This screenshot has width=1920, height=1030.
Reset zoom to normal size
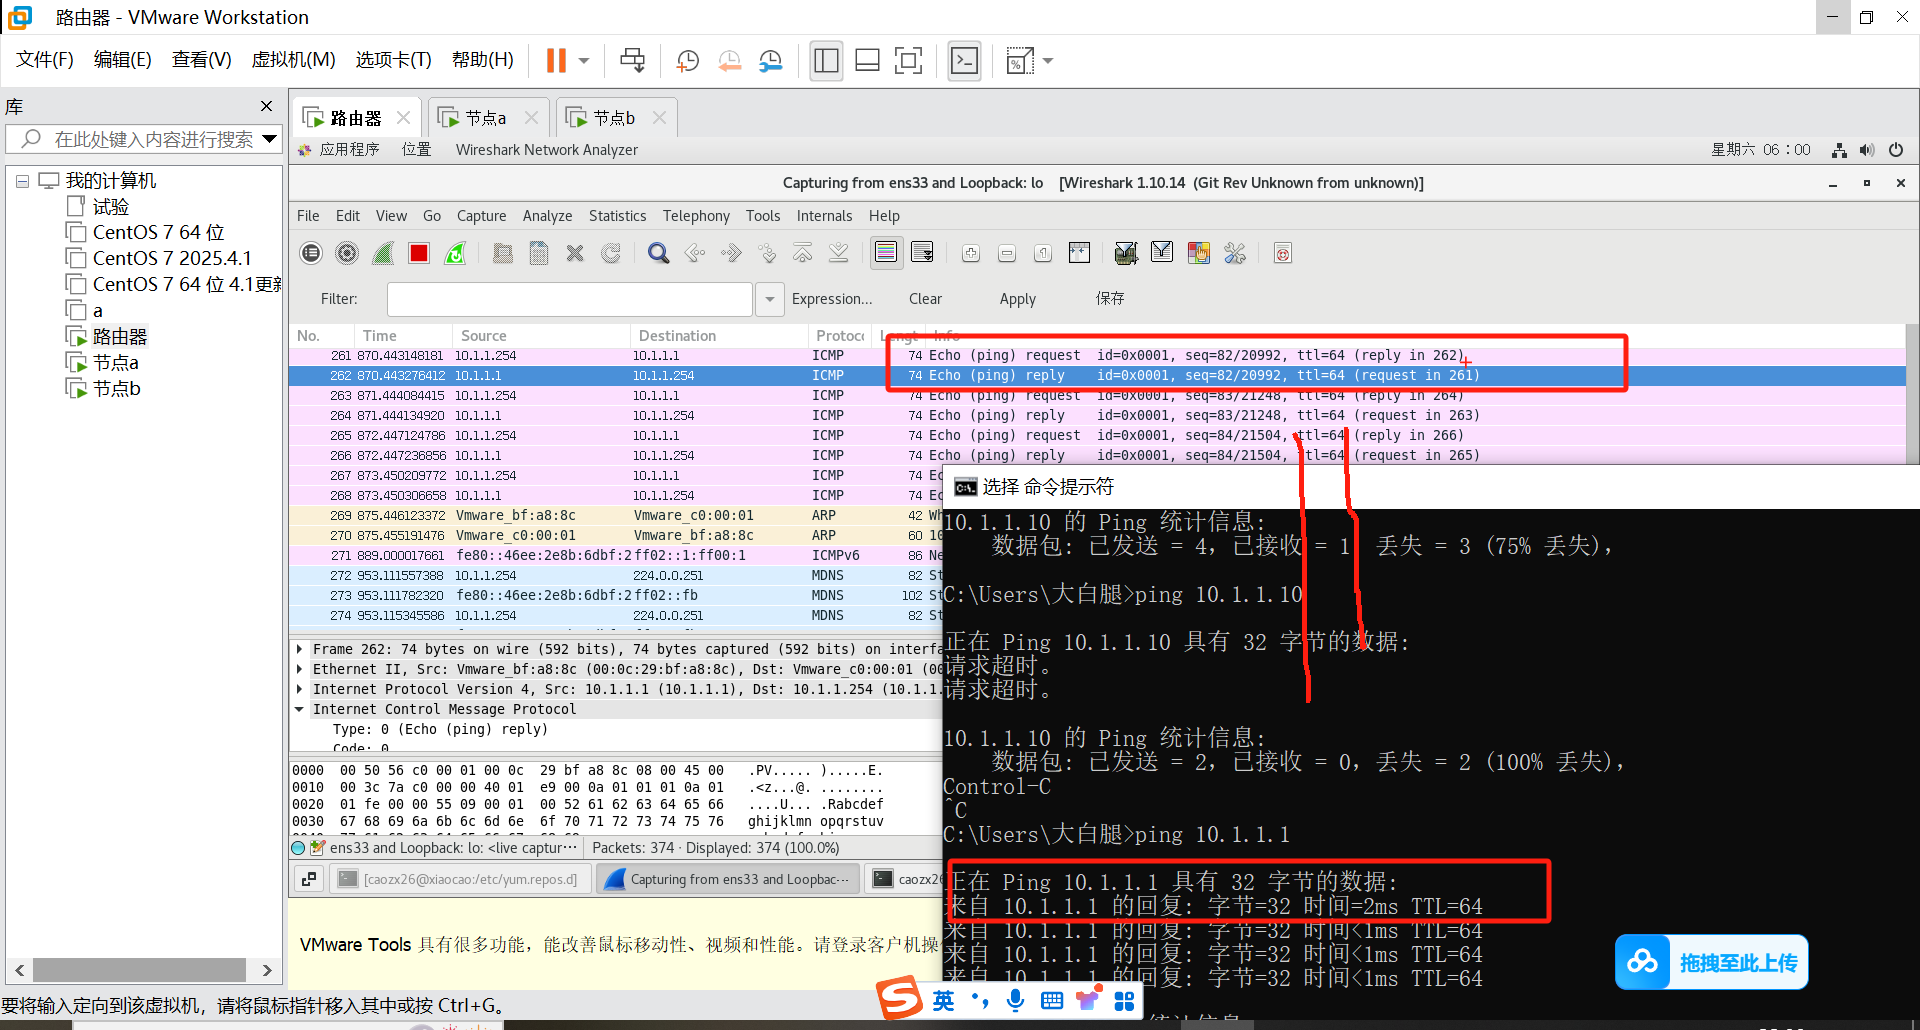pyautogui.click(x=1043, y=253)
